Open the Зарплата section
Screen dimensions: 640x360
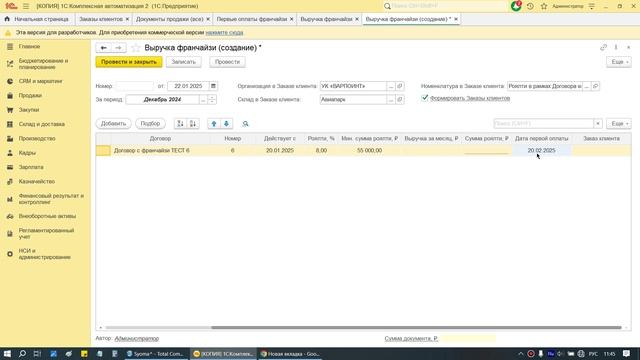point(31,167)
